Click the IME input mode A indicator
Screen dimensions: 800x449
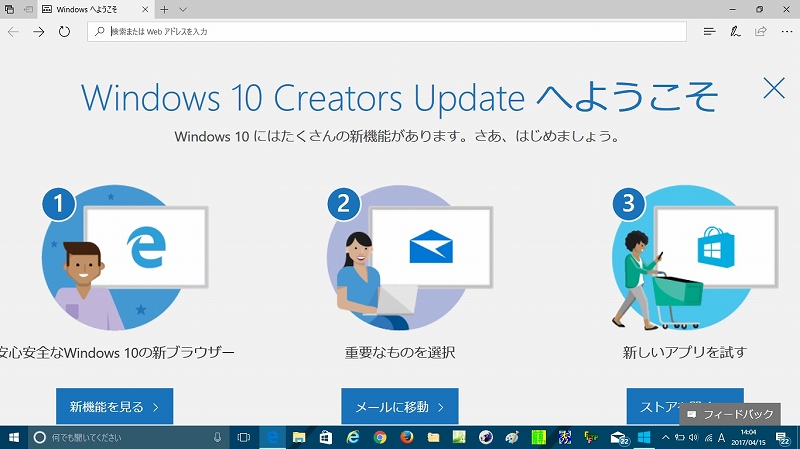point(721,437)
